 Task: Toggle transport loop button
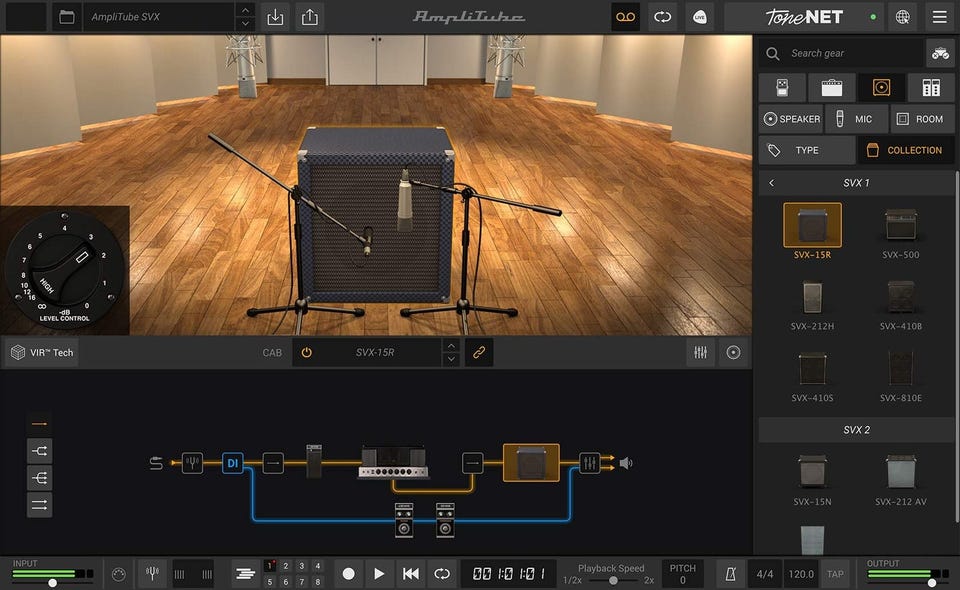pos(441,574)
